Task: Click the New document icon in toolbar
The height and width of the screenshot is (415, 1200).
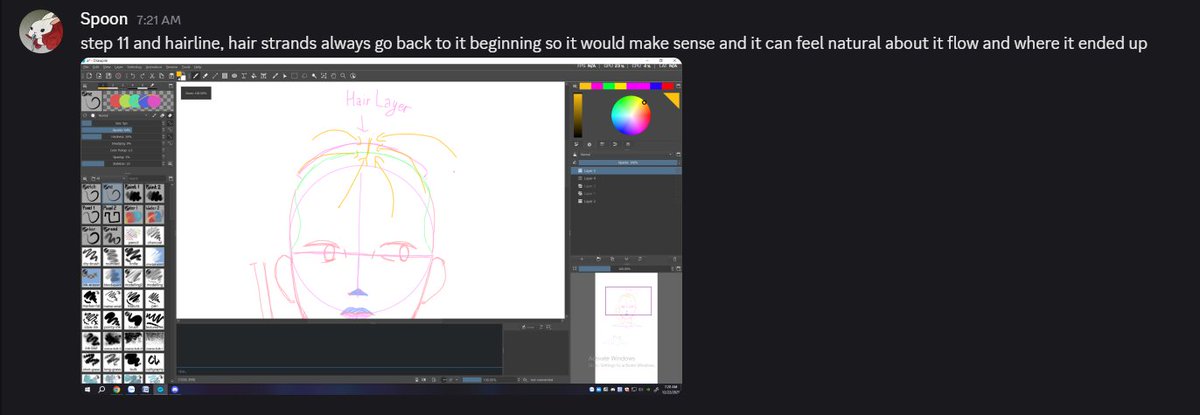Action: click(x=89, y=76)
